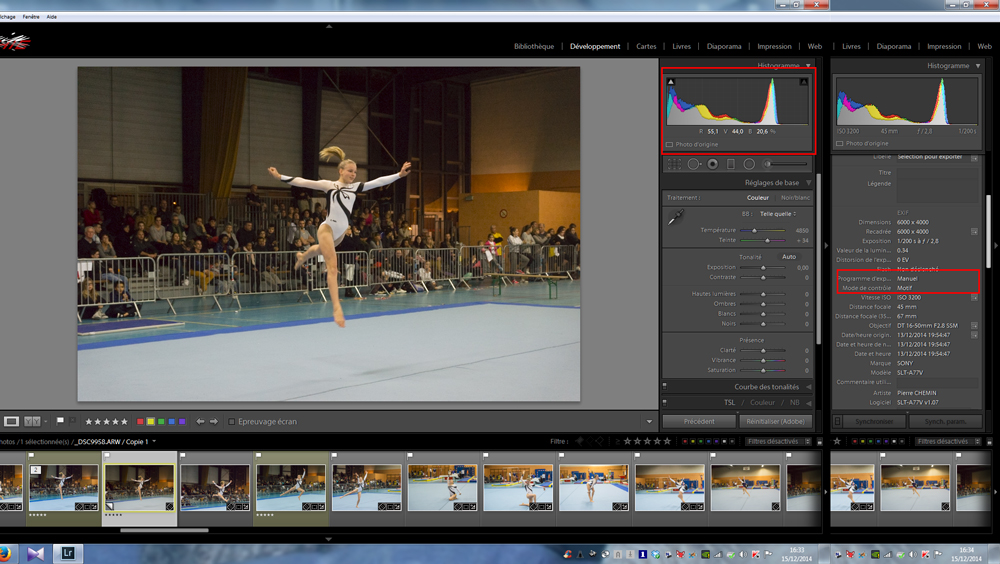The image size is (1000, 564).
Task: Open the Impression module
Action: 774,47
